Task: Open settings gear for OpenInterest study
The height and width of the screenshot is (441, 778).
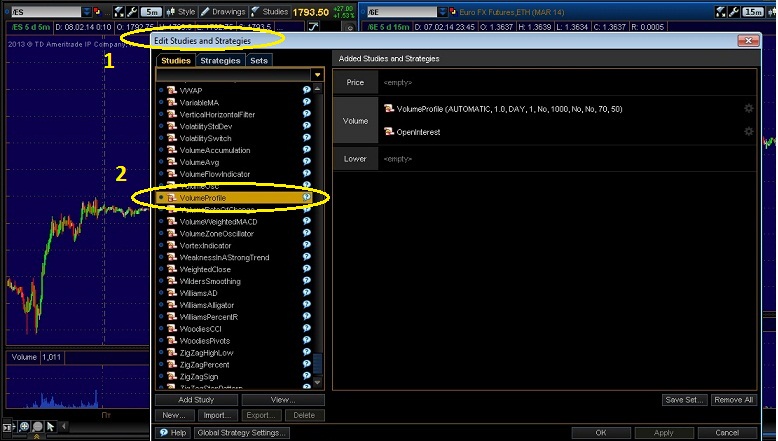Action: click(748, 131)
